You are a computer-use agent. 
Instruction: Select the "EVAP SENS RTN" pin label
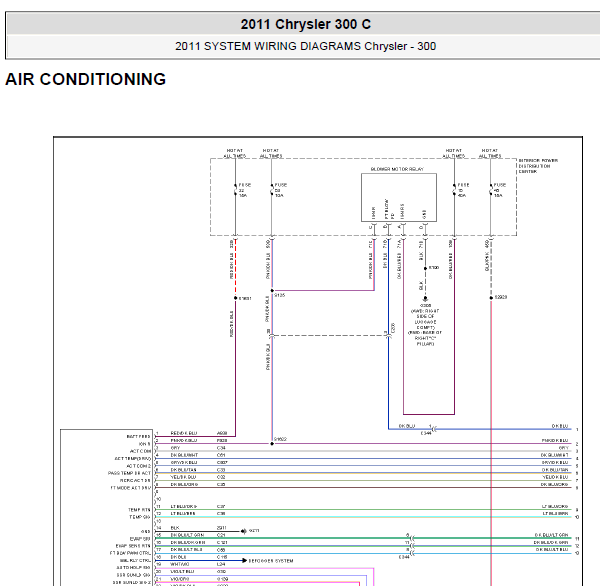click(x=133, y=546)
